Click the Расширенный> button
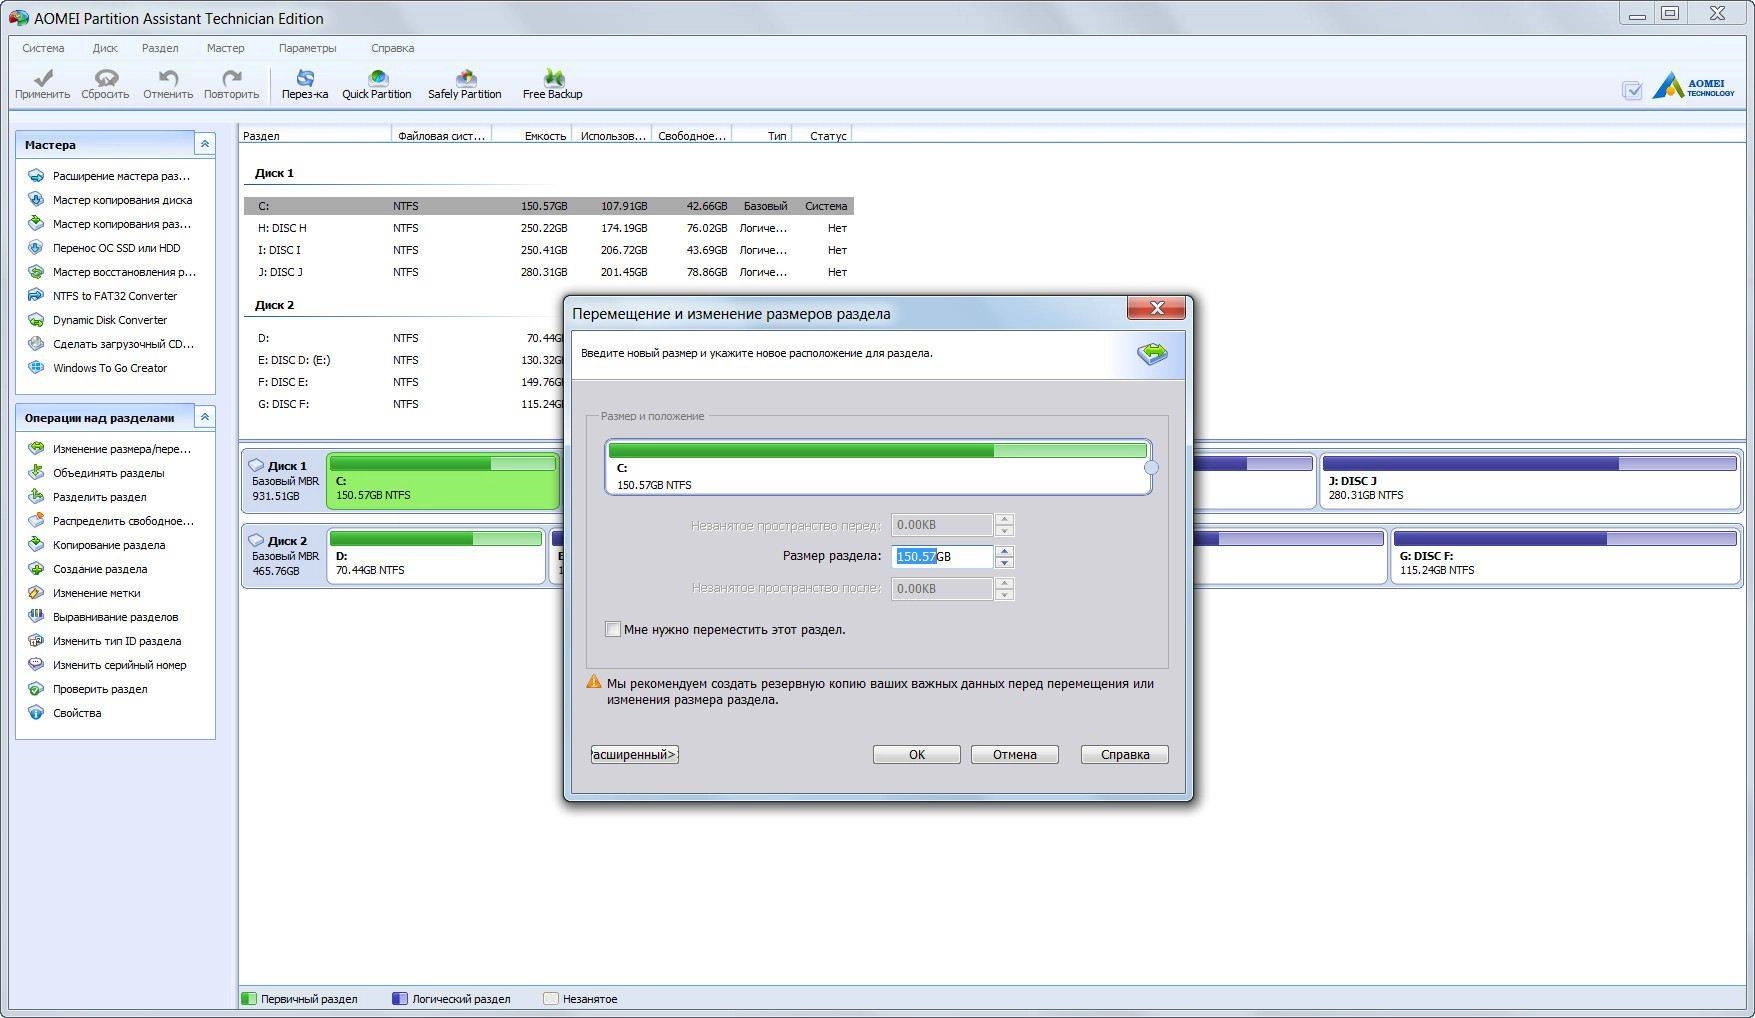This screenshot has height=1018, width=1755. 635,755
